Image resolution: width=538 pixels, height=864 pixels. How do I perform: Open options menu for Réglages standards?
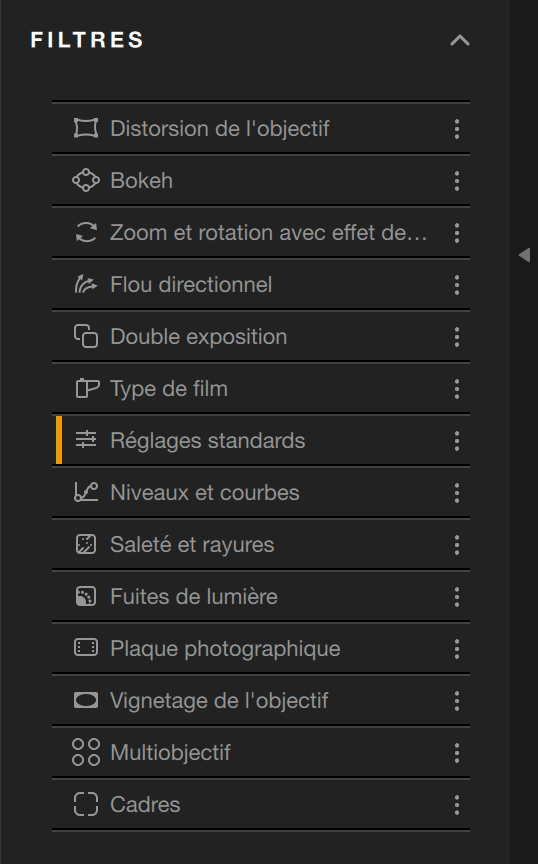(x=457, y=441)
